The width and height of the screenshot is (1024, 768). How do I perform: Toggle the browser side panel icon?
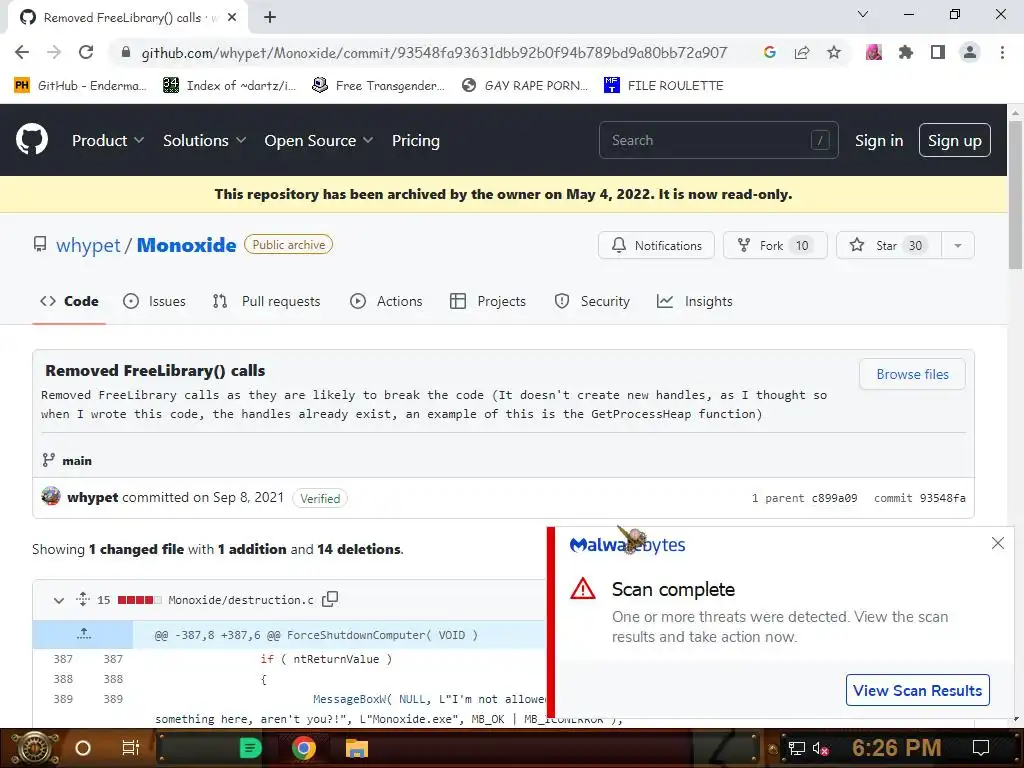click(x=938, y=52)
